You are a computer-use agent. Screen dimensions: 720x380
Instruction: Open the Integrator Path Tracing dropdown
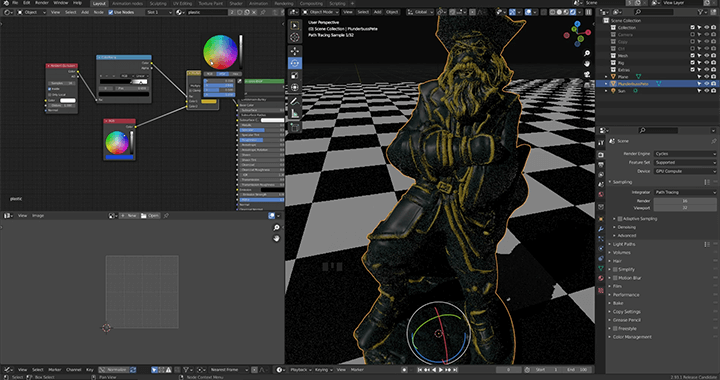(x=685, y=192)
